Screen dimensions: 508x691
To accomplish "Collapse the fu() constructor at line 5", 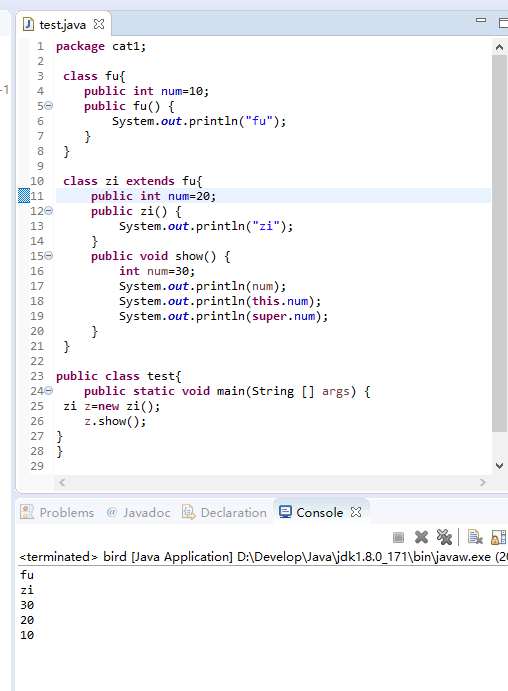I will pos(48,106).
